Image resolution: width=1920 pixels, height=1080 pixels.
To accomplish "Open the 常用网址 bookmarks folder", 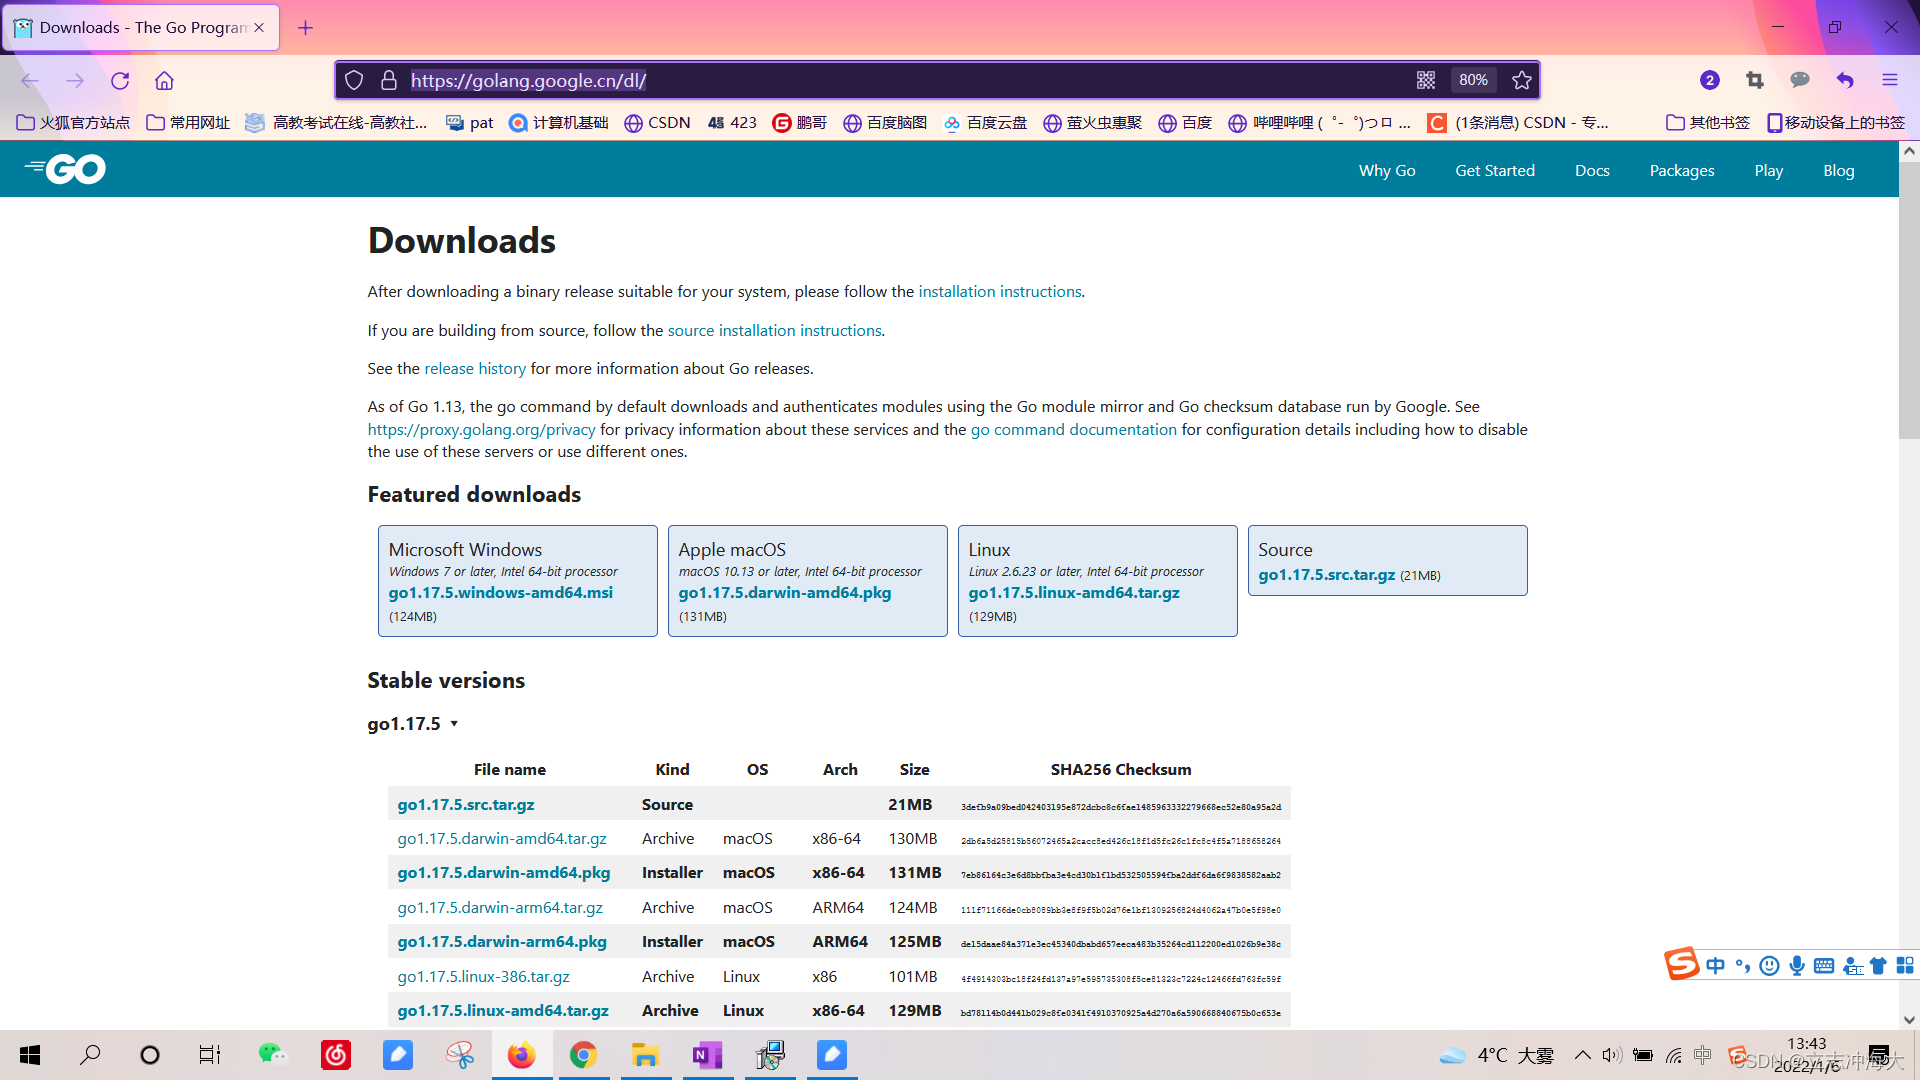I will 188,122.
